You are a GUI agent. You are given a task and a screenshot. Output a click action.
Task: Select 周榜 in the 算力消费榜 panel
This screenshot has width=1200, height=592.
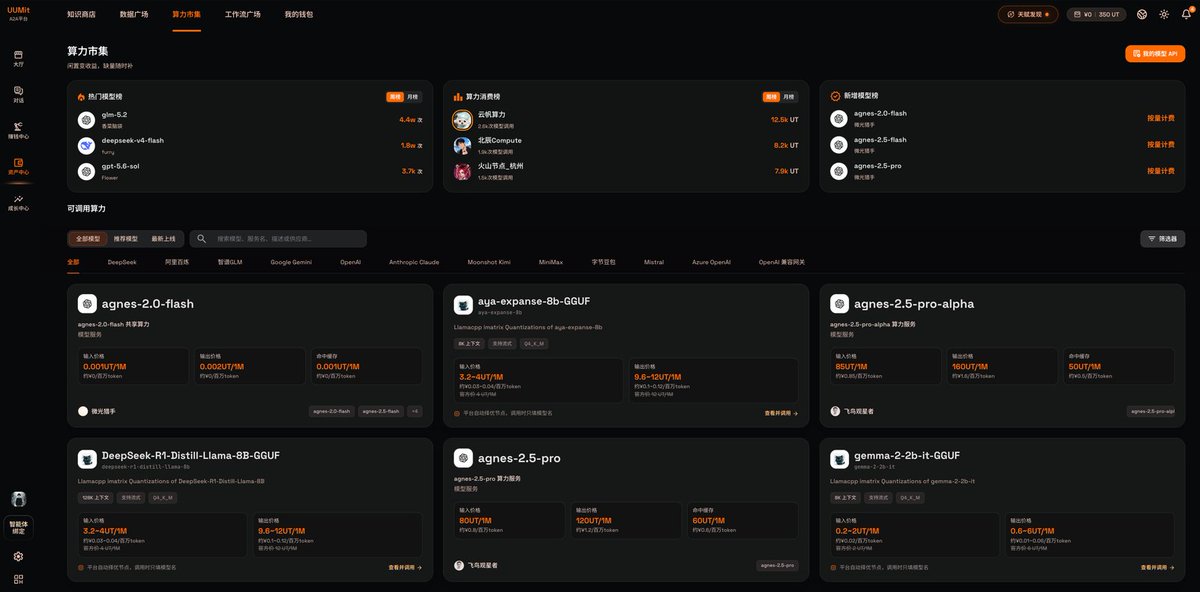(x=771, y=97)
